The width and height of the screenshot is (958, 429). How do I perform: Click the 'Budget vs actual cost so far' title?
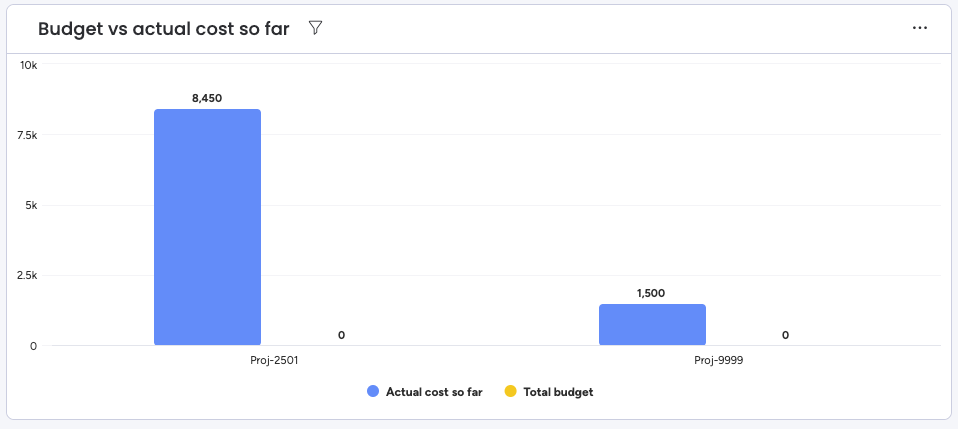[x=163, y=29]
